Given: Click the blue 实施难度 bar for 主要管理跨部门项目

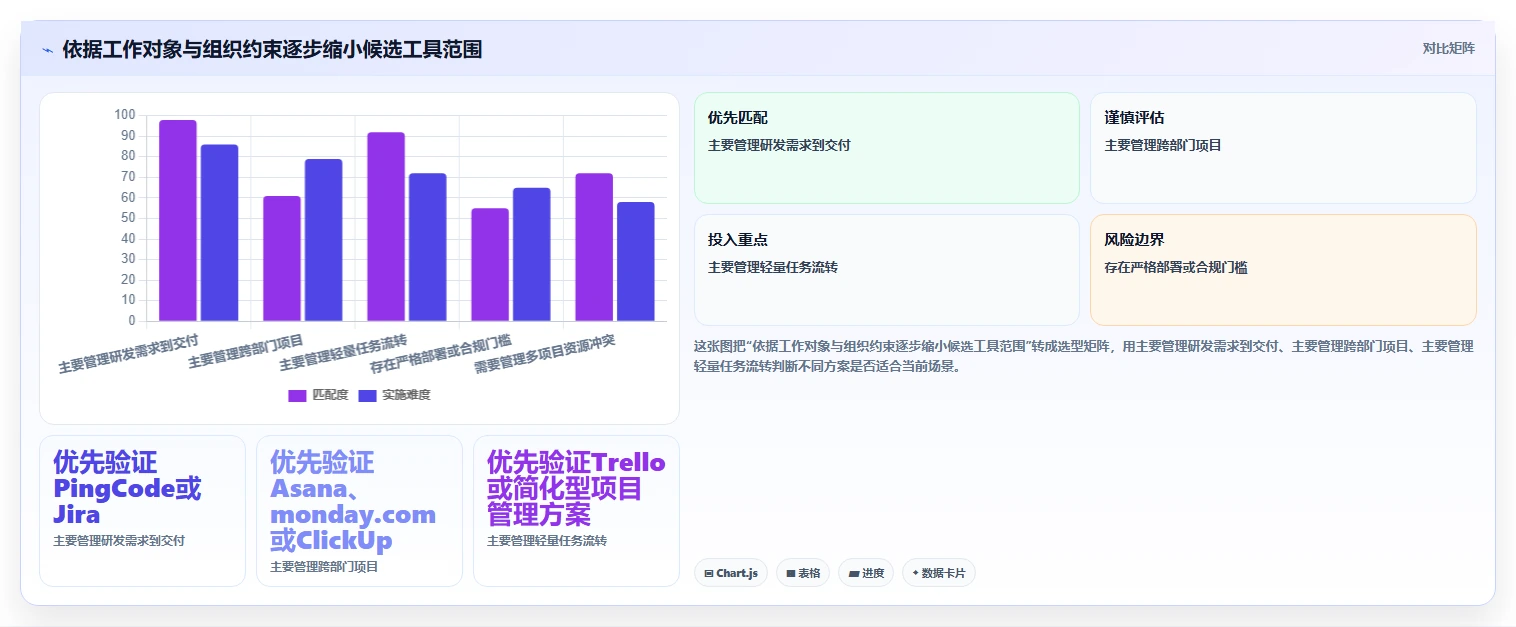Looking at the screenshot, I should point(324,240).
